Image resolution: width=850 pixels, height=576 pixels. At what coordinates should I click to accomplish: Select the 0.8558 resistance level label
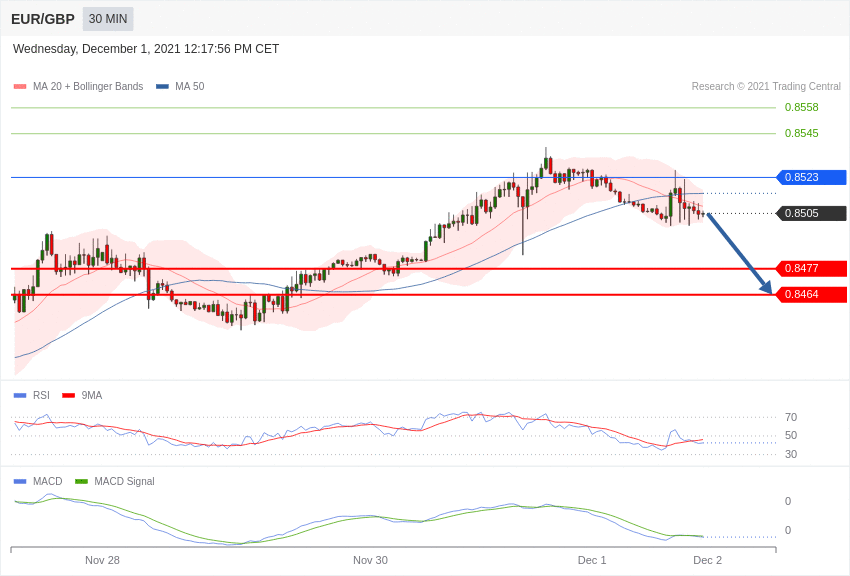pos(802,107)
